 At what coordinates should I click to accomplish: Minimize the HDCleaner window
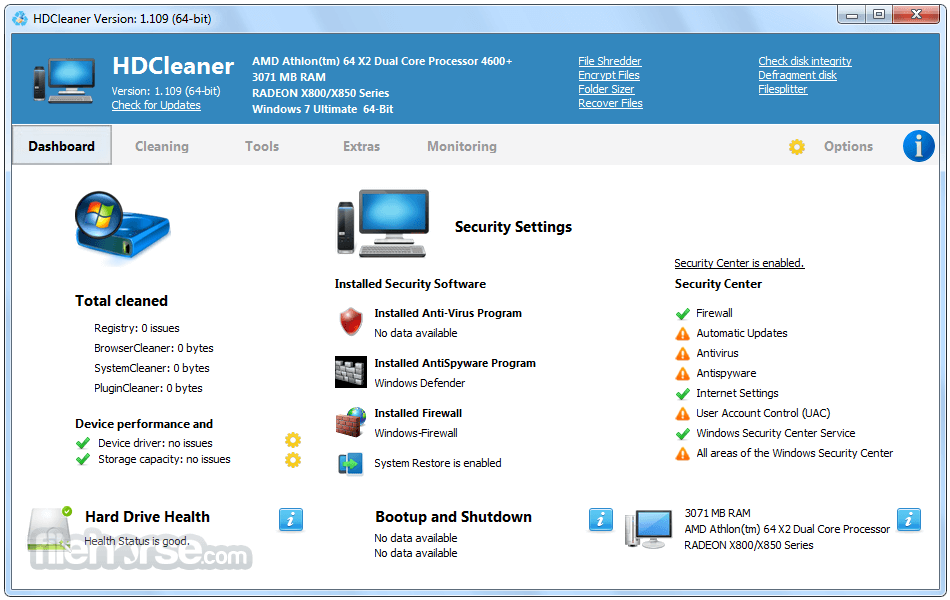[x=851, y=15]
